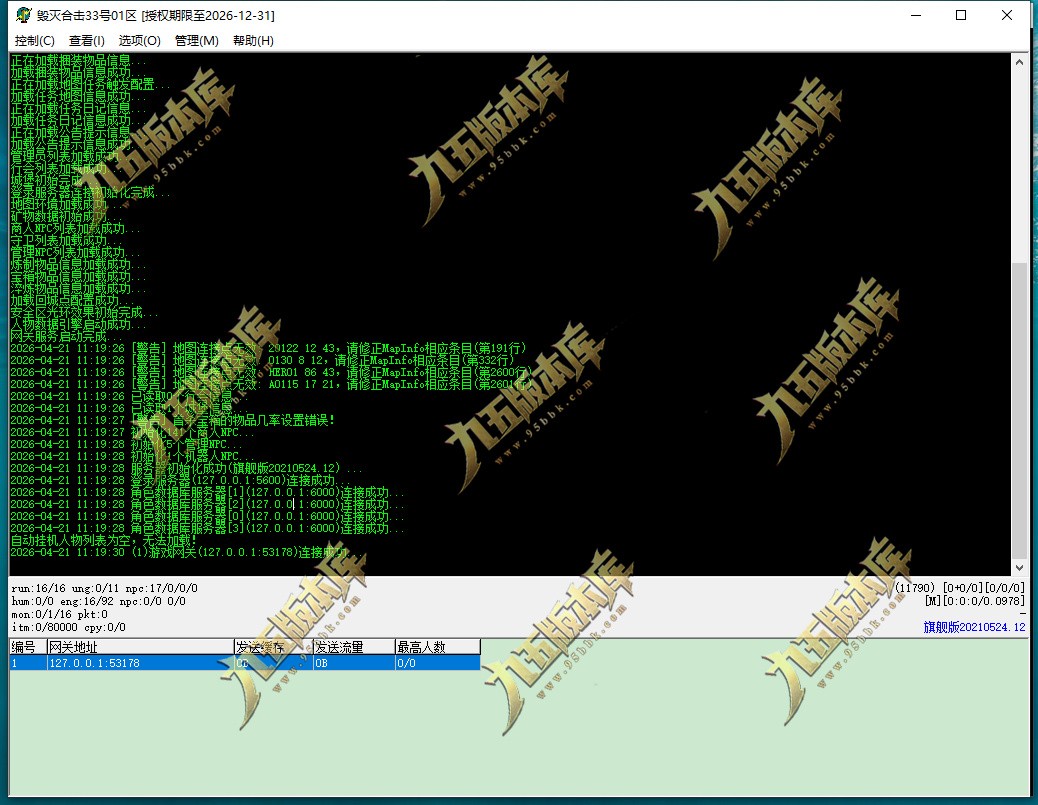This screenshot has height=805, width=1038.
Task: Open the 查看(I) menu
Action: tap(87, 40)
